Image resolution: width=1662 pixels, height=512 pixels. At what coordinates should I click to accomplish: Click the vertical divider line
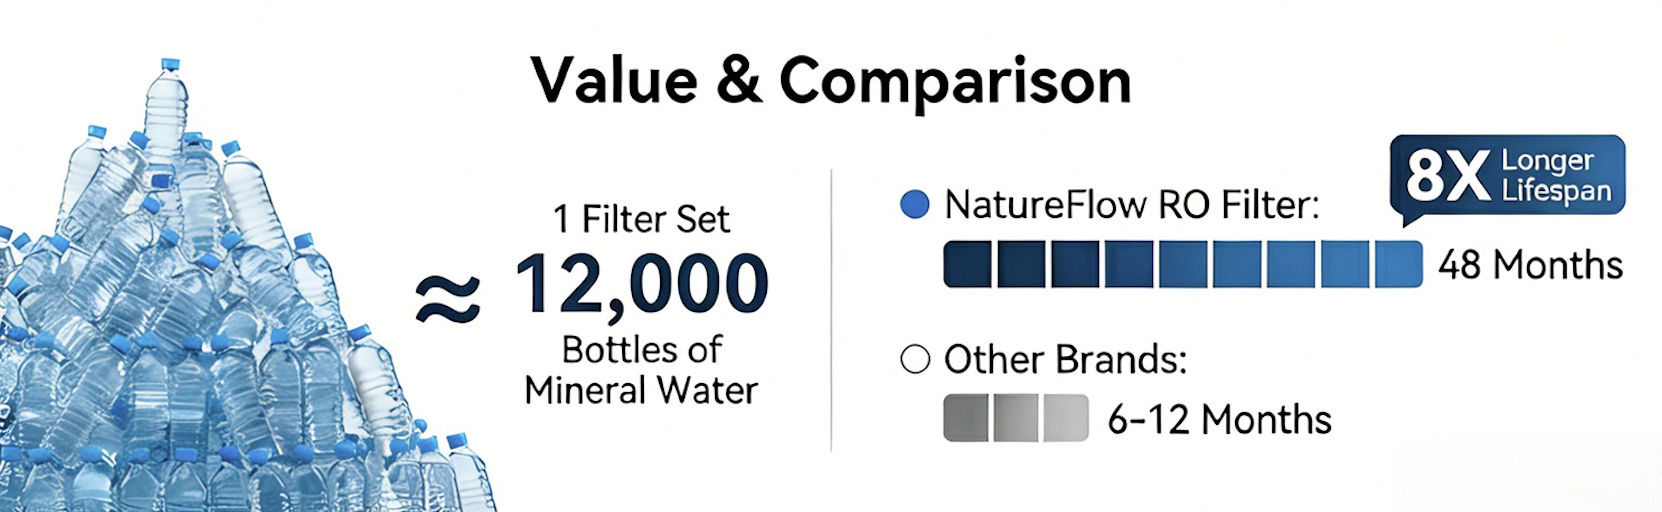click(832, 310)
